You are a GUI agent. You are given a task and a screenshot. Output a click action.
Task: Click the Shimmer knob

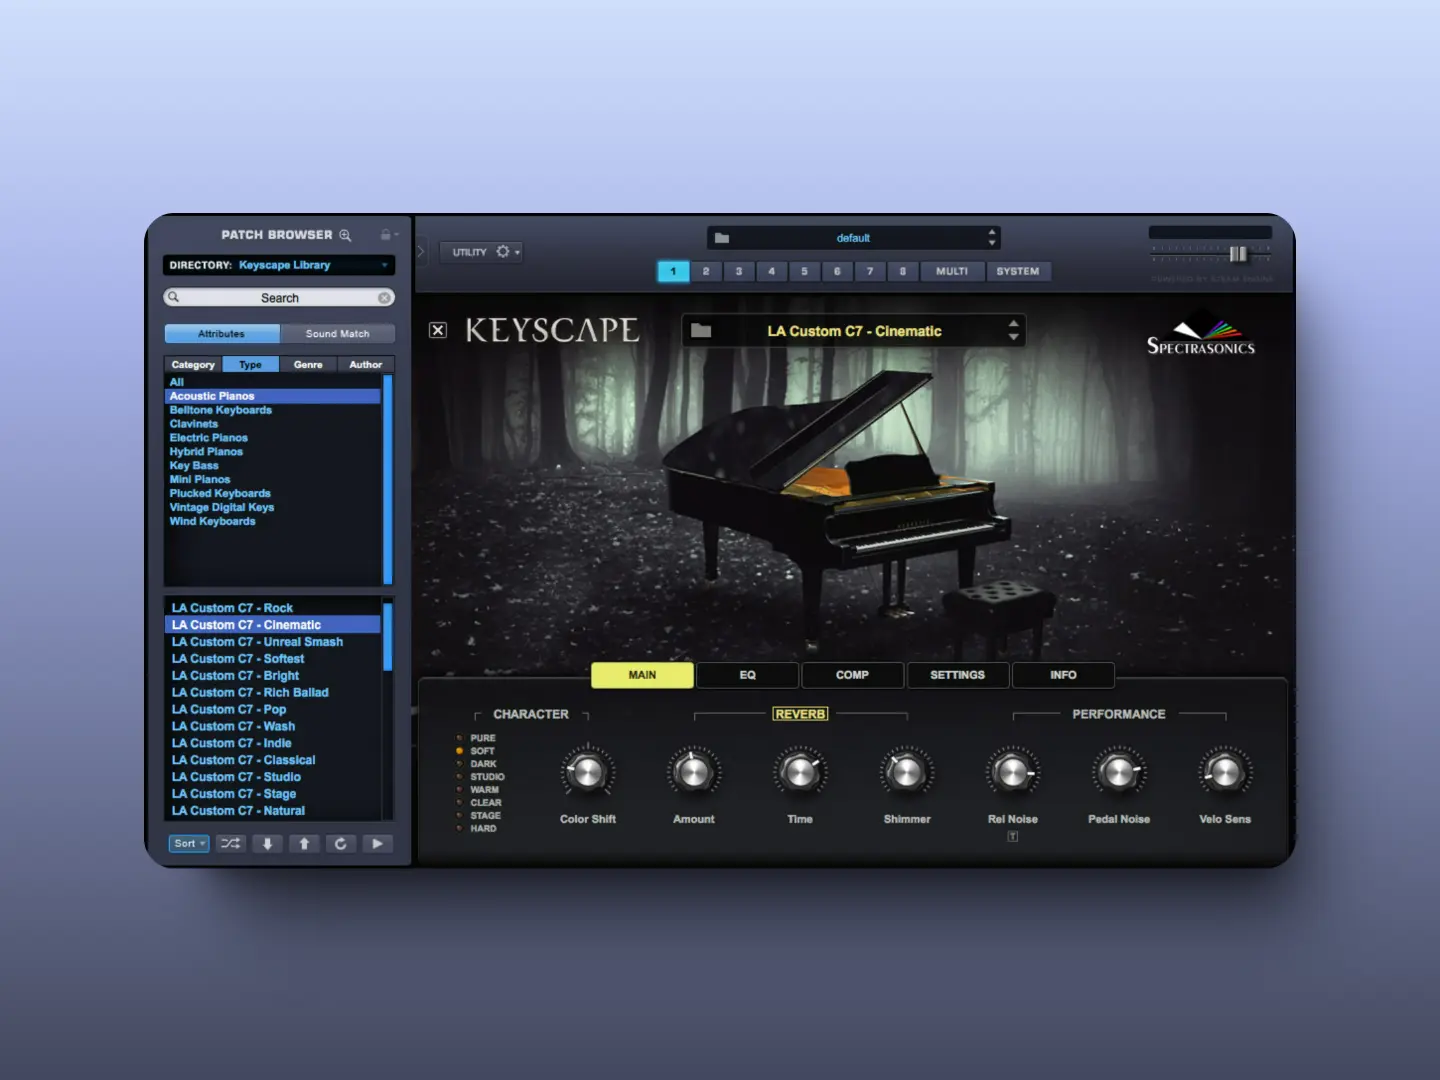pos(906,772)
